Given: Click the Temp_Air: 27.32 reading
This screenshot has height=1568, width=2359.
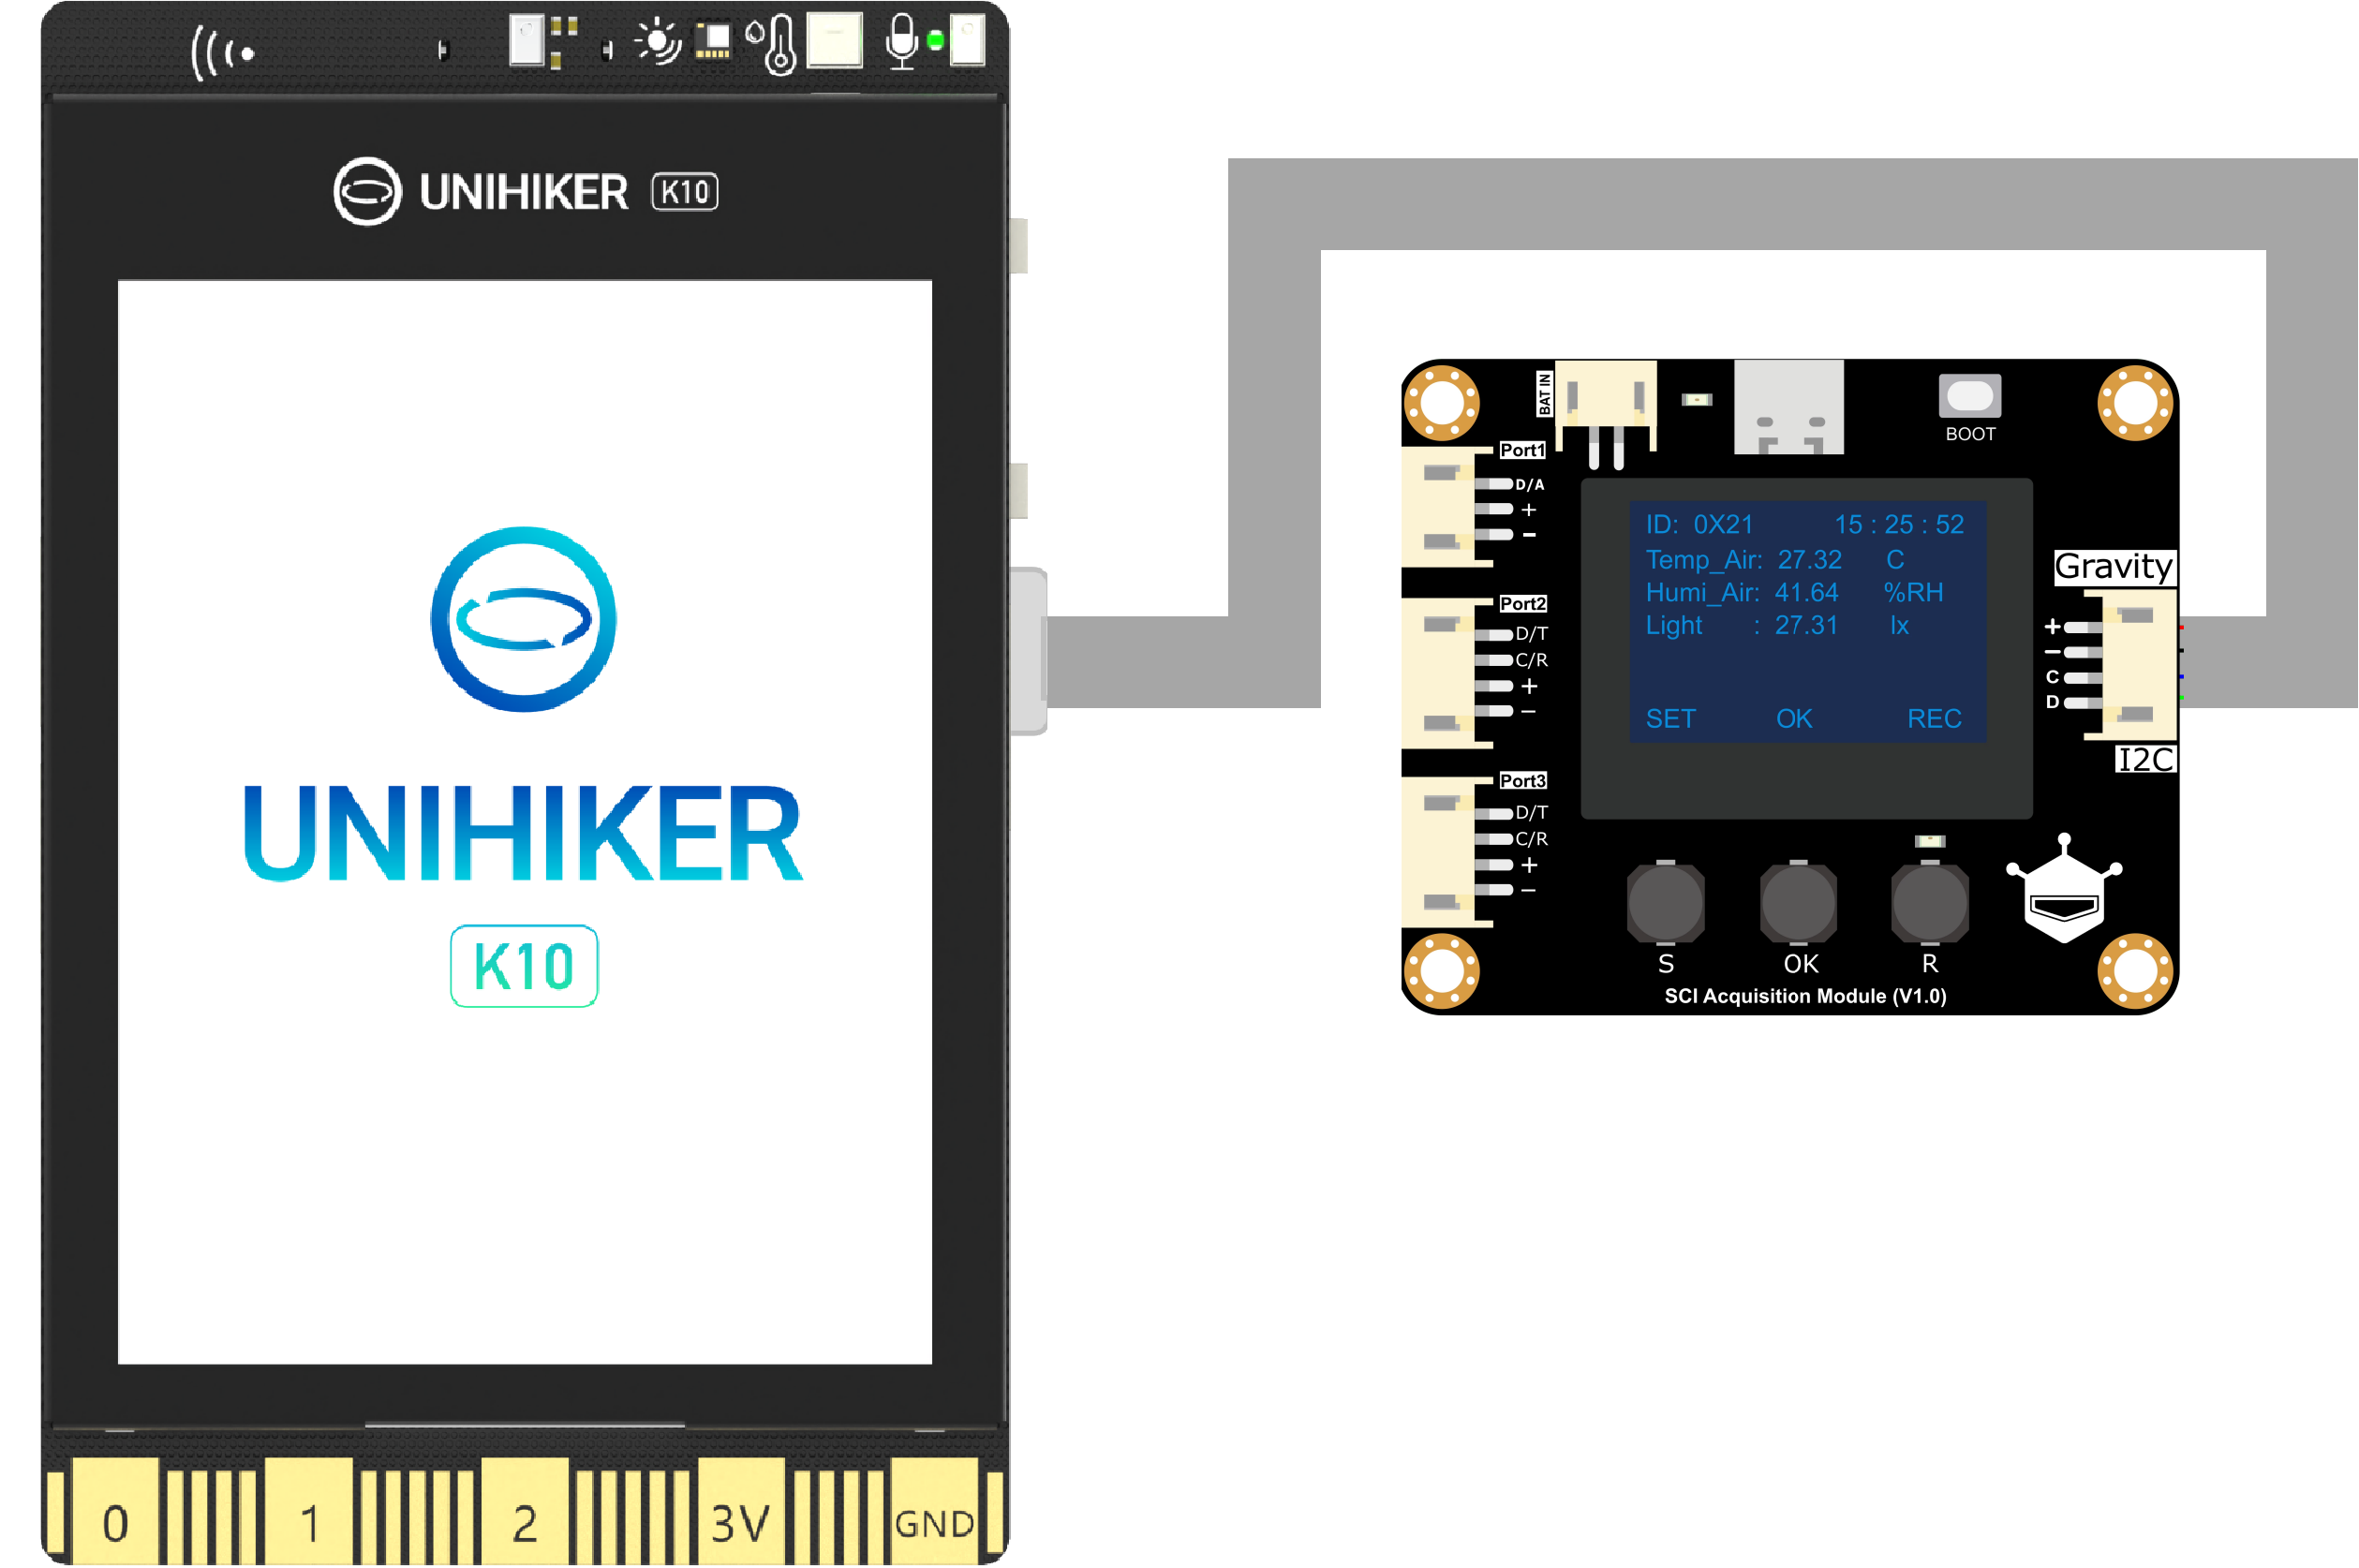Looking at the screenshot, I should click(1743, 560).
